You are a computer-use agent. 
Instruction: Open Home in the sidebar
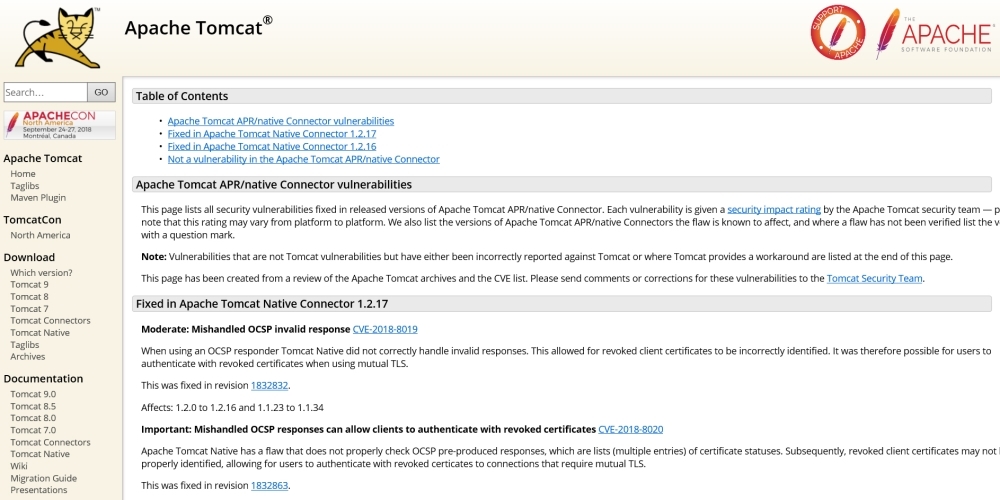(x=23, y=173)
